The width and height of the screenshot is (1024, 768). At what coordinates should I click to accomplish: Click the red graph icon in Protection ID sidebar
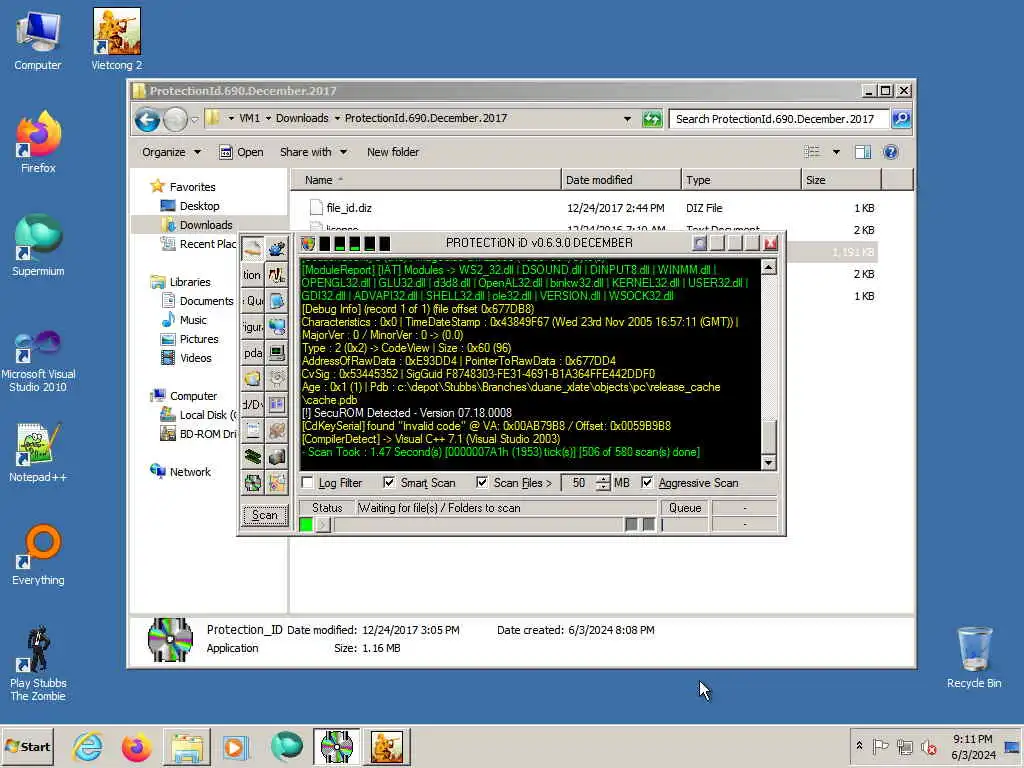point(277,275)
